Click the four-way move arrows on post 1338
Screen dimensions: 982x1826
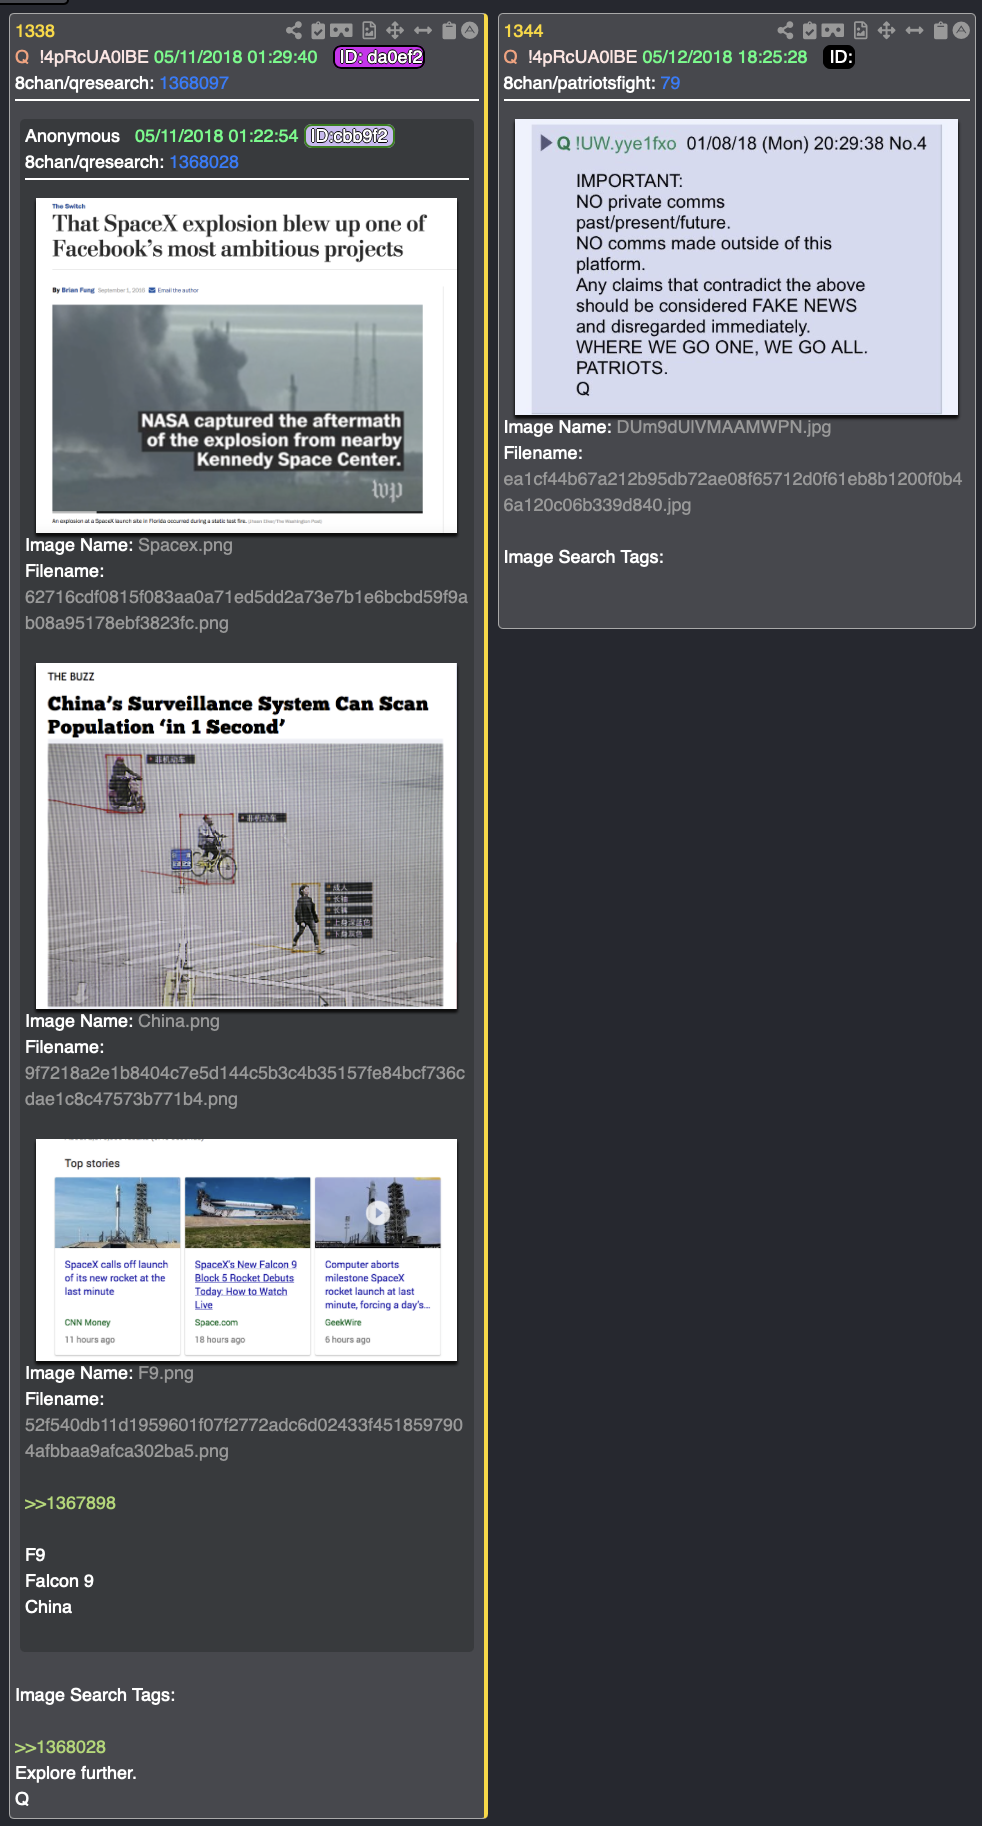click(395, 31)
